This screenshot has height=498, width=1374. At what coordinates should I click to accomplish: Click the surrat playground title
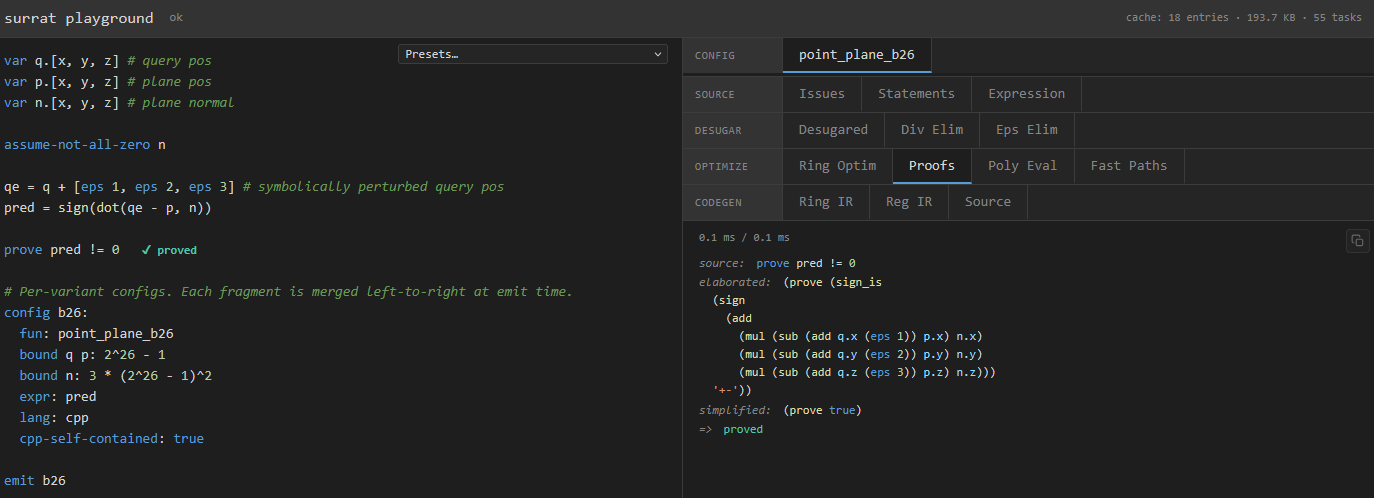[79, 18]
